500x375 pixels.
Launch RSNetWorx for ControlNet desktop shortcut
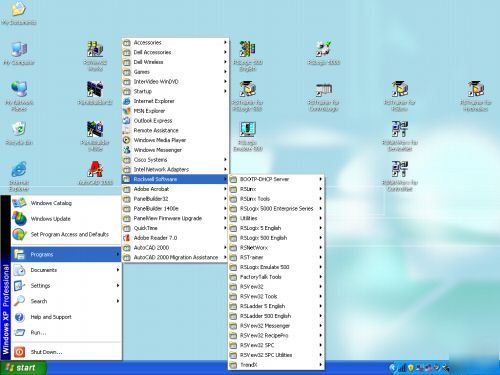coord(400,176)
